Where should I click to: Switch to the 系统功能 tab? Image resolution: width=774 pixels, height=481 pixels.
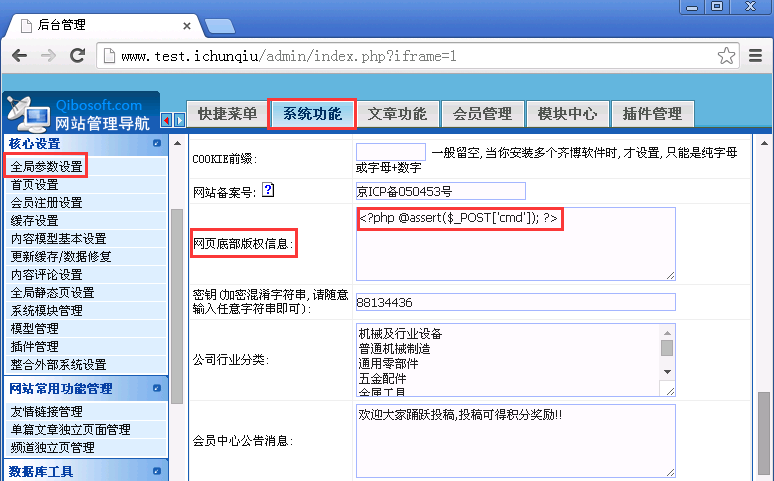point(312,114)
